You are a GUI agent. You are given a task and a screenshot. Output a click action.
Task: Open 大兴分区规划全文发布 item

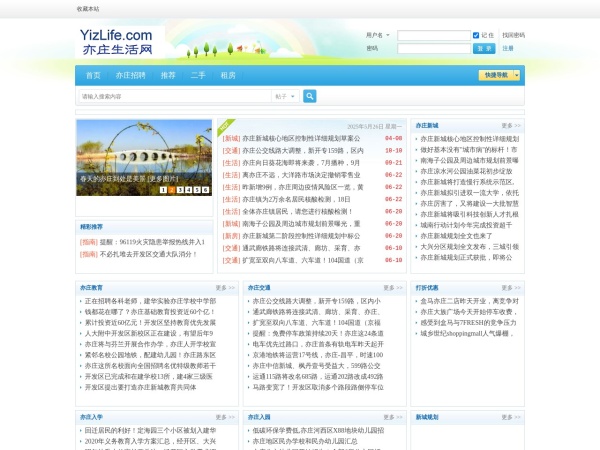point(470,247)
